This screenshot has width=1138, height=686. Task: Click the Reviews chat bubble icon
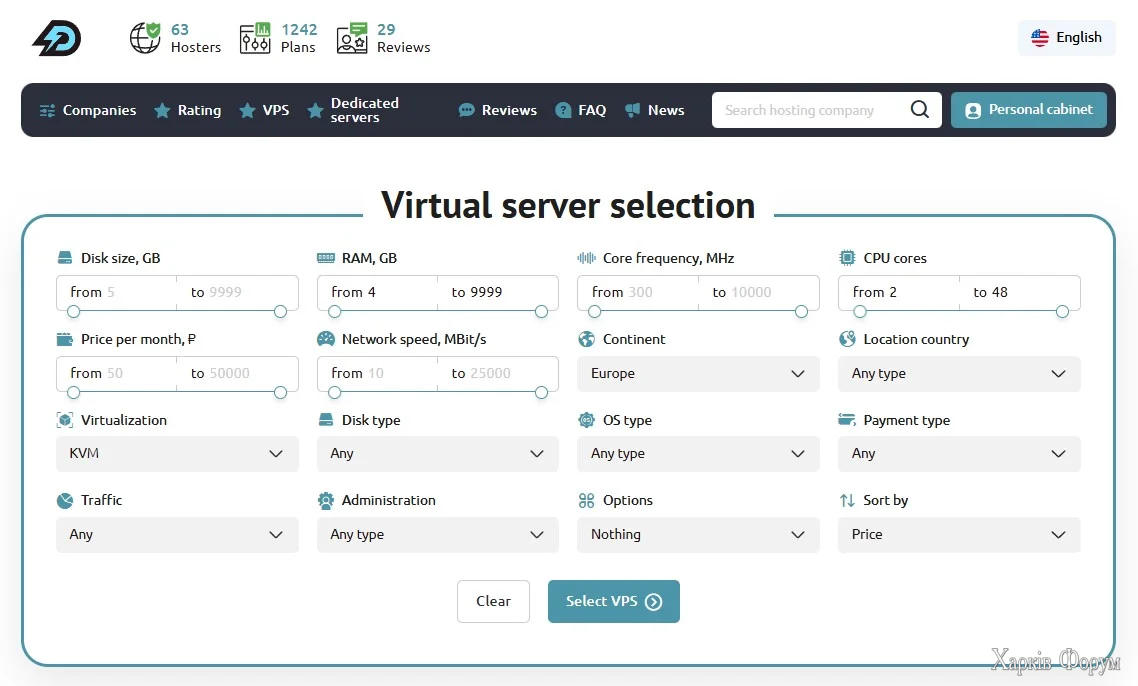466,110
